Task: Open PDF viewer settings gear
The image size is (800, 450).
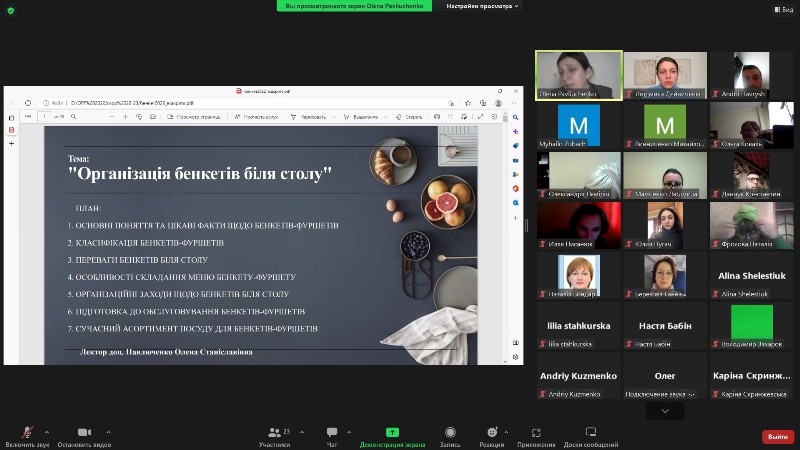Action: coord(494,117)
